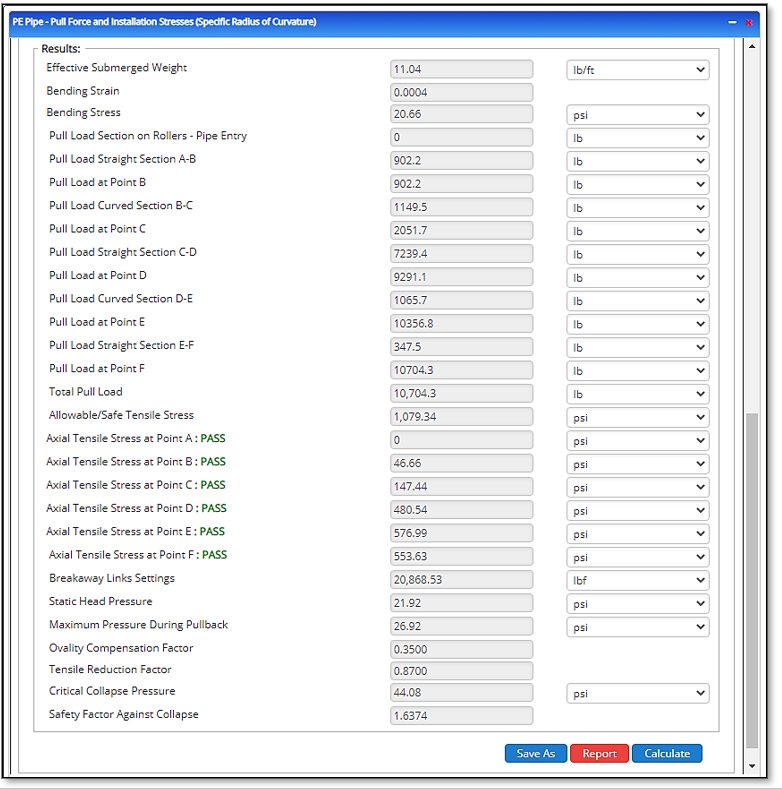The image size is (782, 789).
Task: Click the Total Pull Load value field
Action: click(461, 394)
